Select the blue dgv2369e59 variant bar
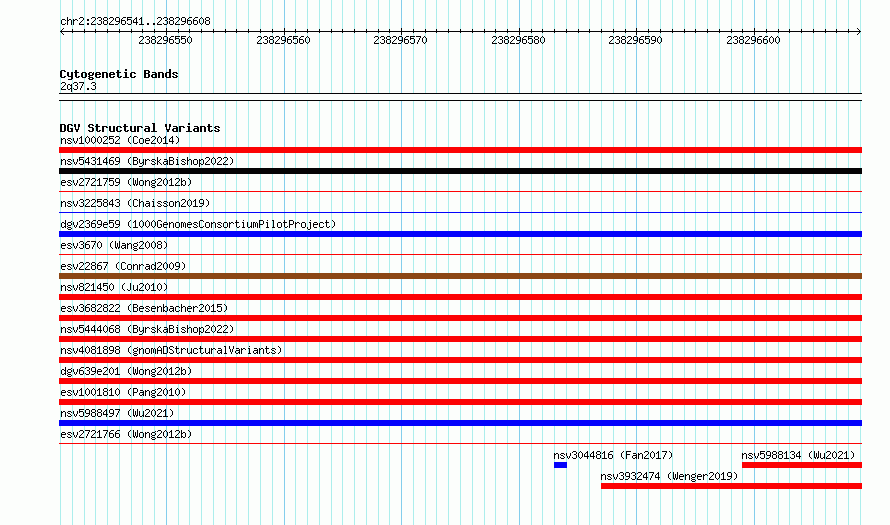 coord(460,234)
